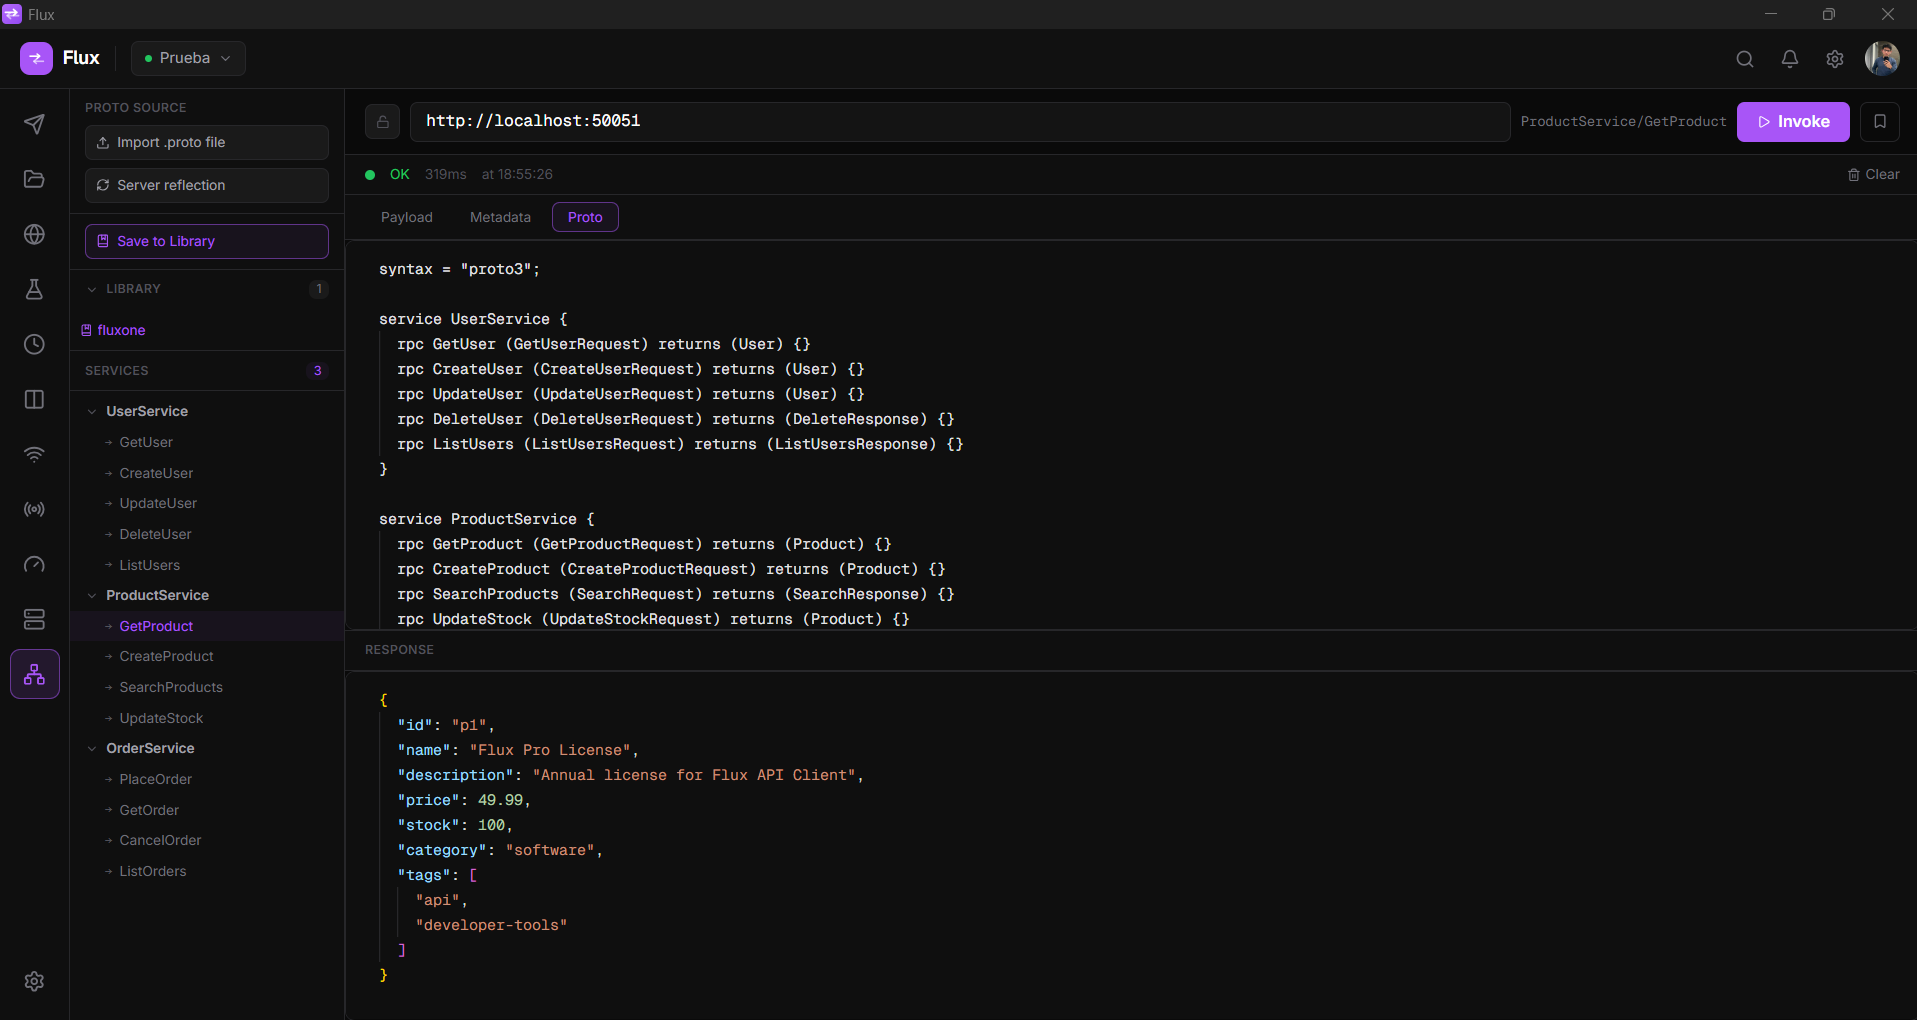Image resolution: width=1917 pixels, height=1020 pixels.
Task: Switch to the Metadata tab
Action: tap(500, 217)
